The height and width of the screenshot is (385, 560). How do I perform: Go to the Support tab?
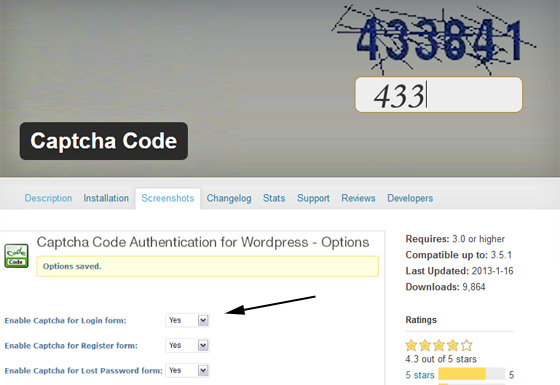tap(313, 198)
